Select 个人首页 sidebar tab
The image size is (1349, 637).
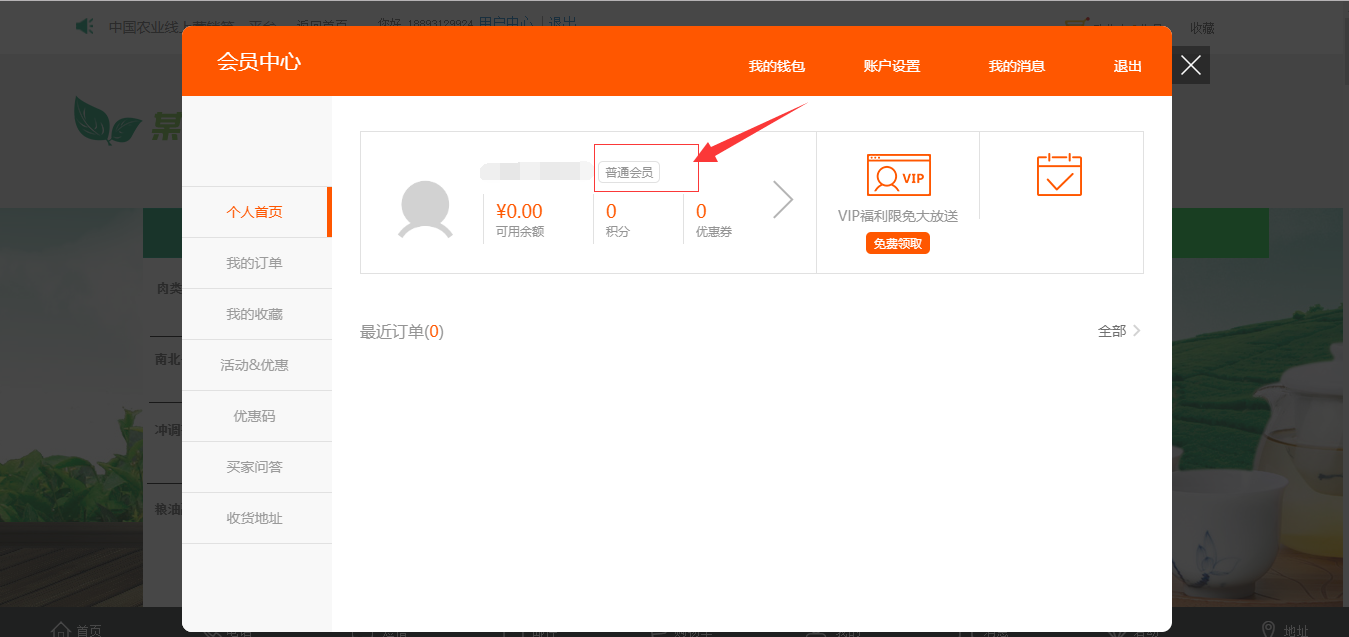pos(254,212)
